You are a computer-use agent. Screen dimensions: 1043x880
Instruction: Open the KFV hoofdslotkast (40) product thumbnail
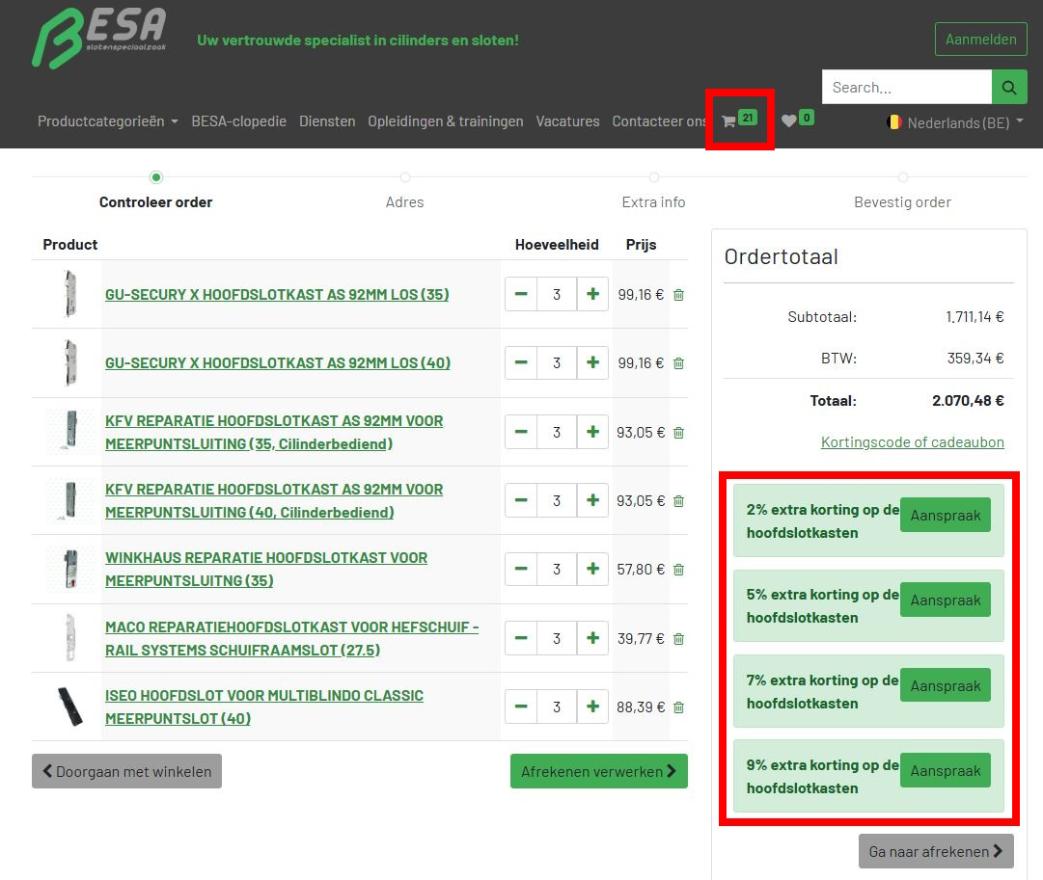67,500
